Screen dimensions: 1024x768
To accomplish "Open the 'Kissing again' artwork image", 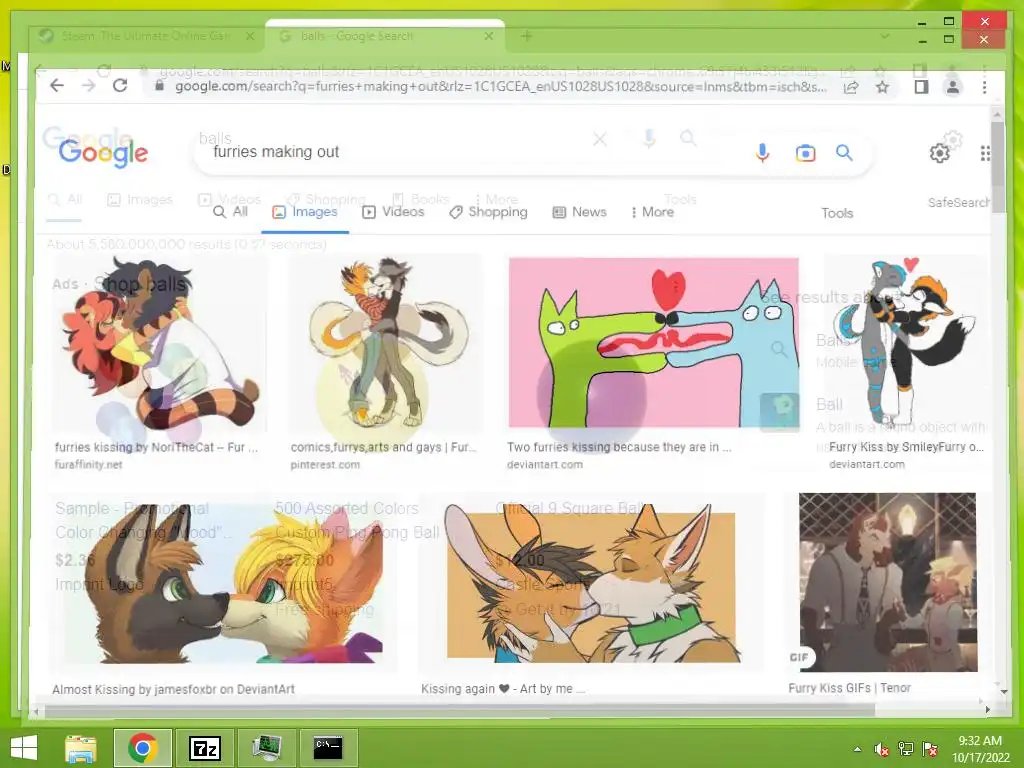I will (x=591, y=583).
